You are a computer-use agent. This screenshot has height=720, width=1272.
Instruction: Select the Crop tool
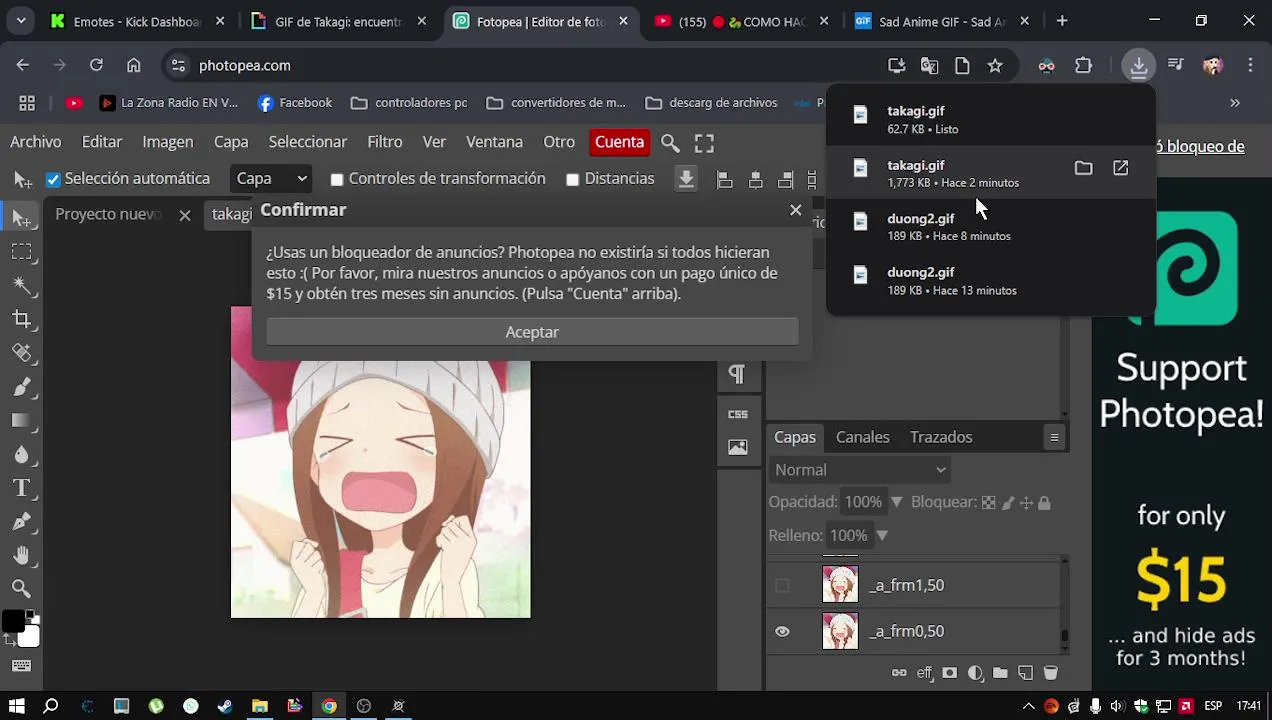(21, 319)
